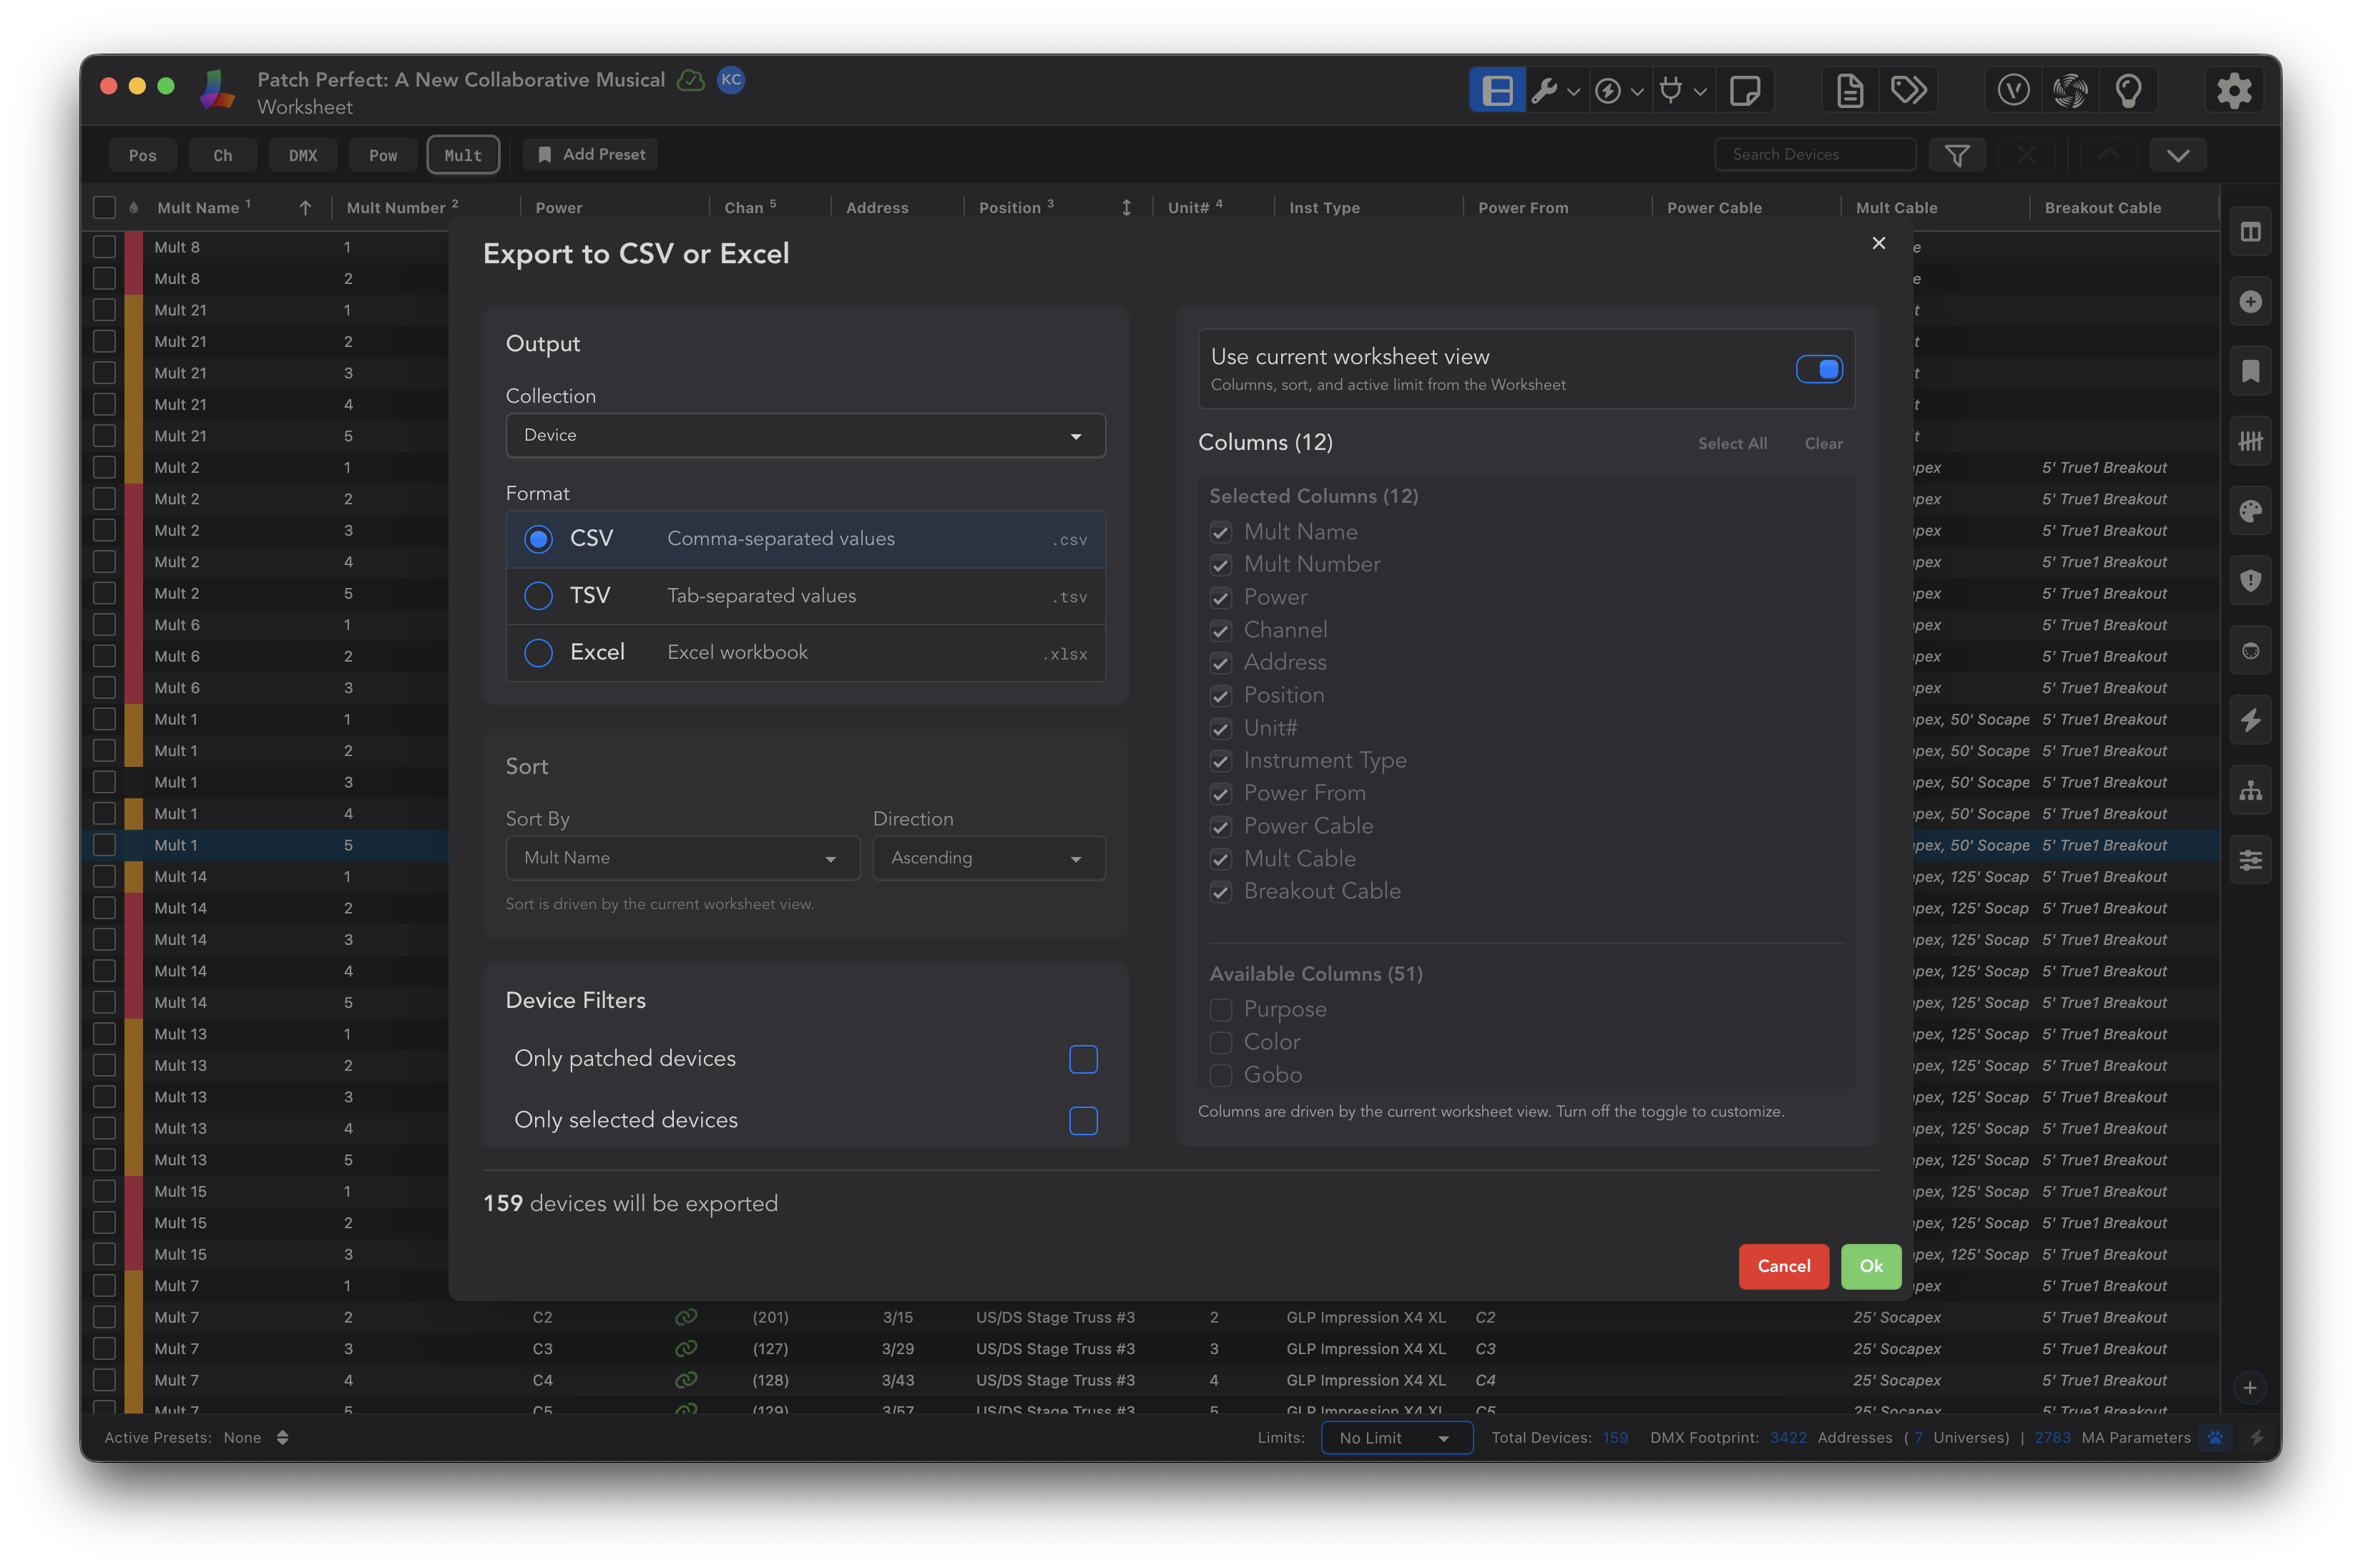Open the Sort By Mult Name dropdown
2362x1568 pixels.
(x=682, y=858)
